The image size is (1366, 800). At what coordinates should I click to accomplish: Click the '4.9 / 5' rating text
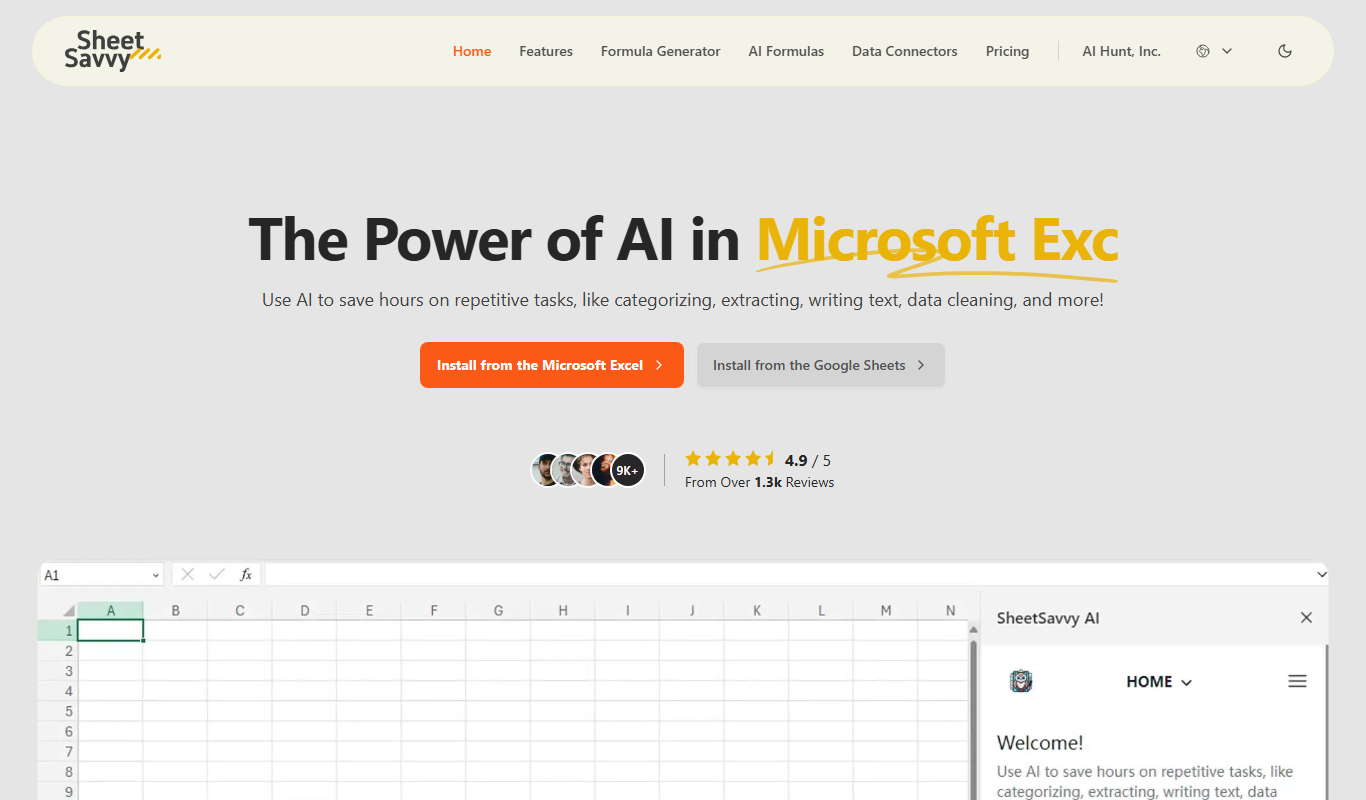(x=808, y=460)
